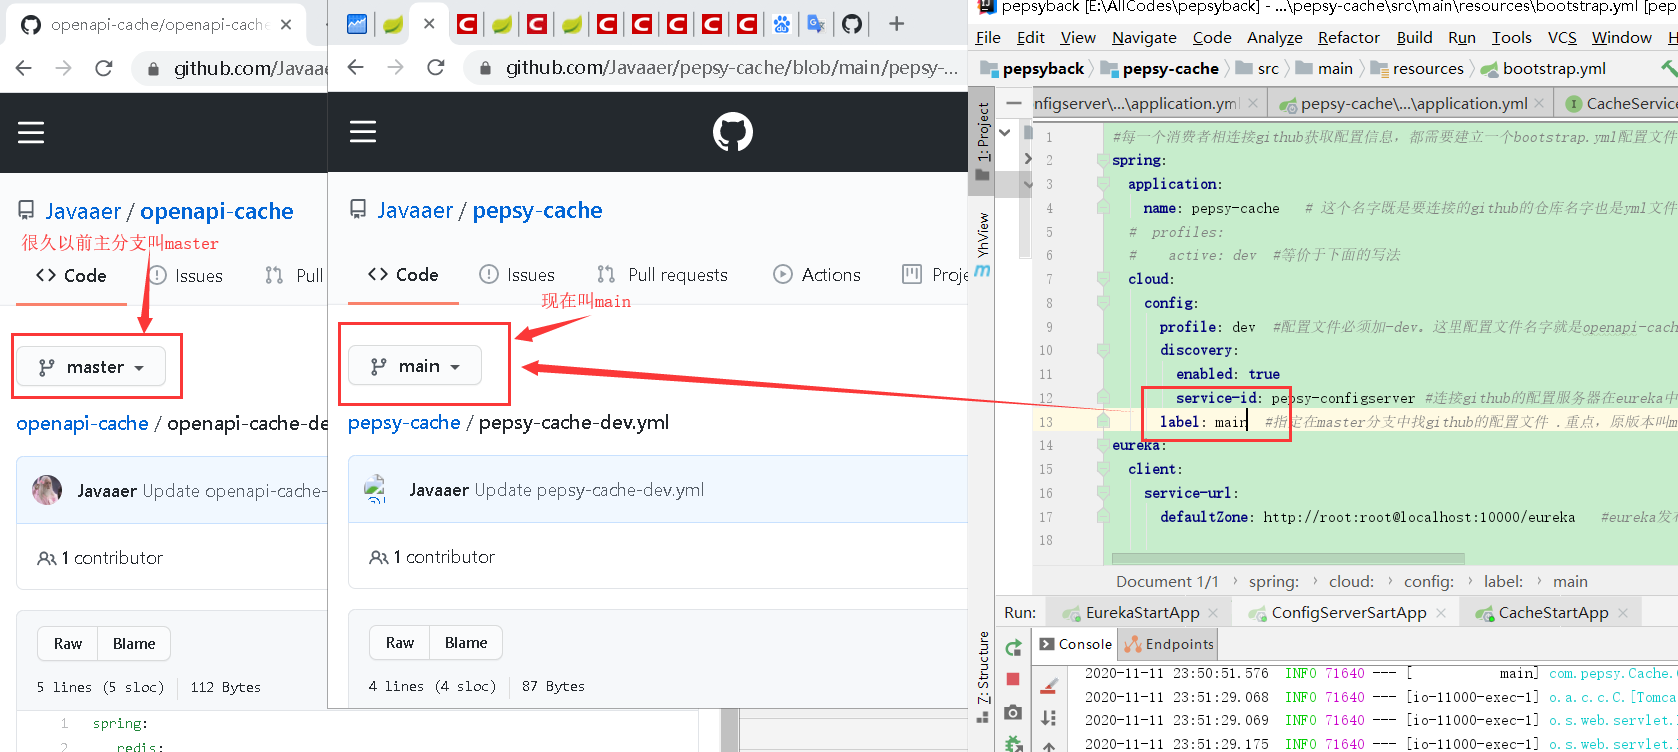
Task: Close the nfigserver application.yml editor tab
Action: pyautogui.click(x=1253, y=103)
